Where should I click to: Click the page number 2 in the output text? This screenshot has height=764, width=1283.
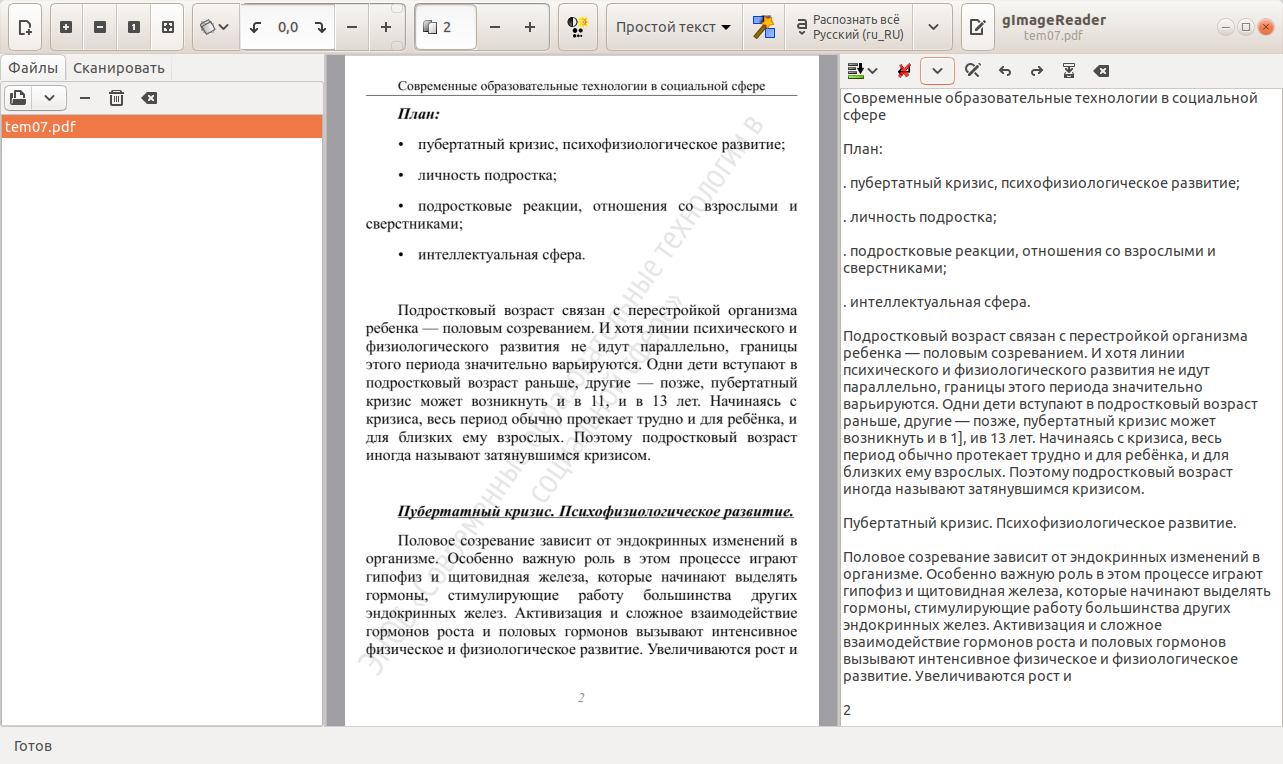coord(847,710)
